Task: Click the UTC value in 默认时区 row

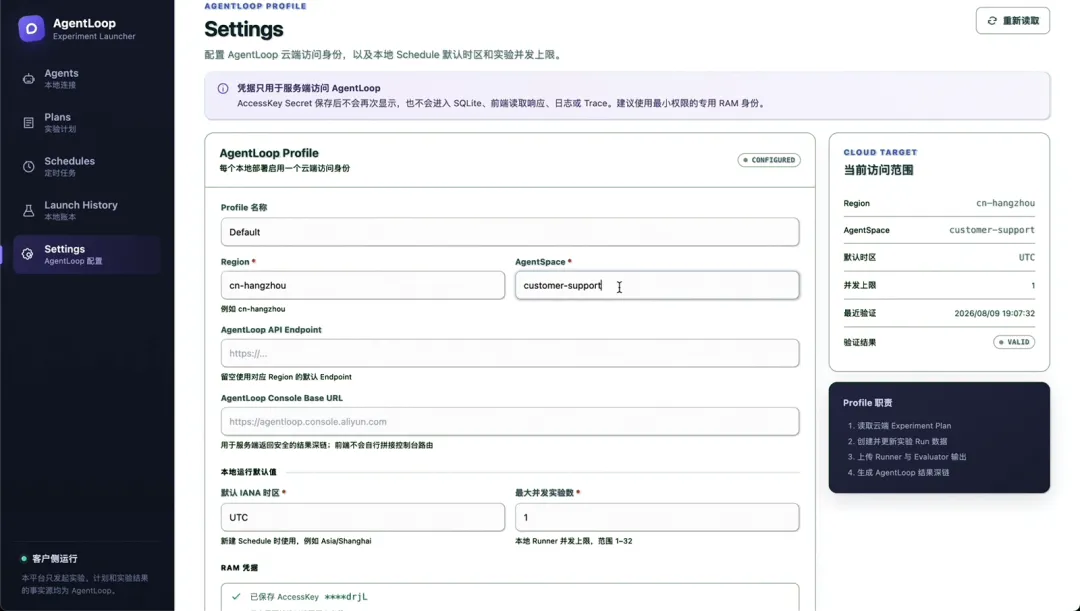Action: click(x=1026, y=258)
